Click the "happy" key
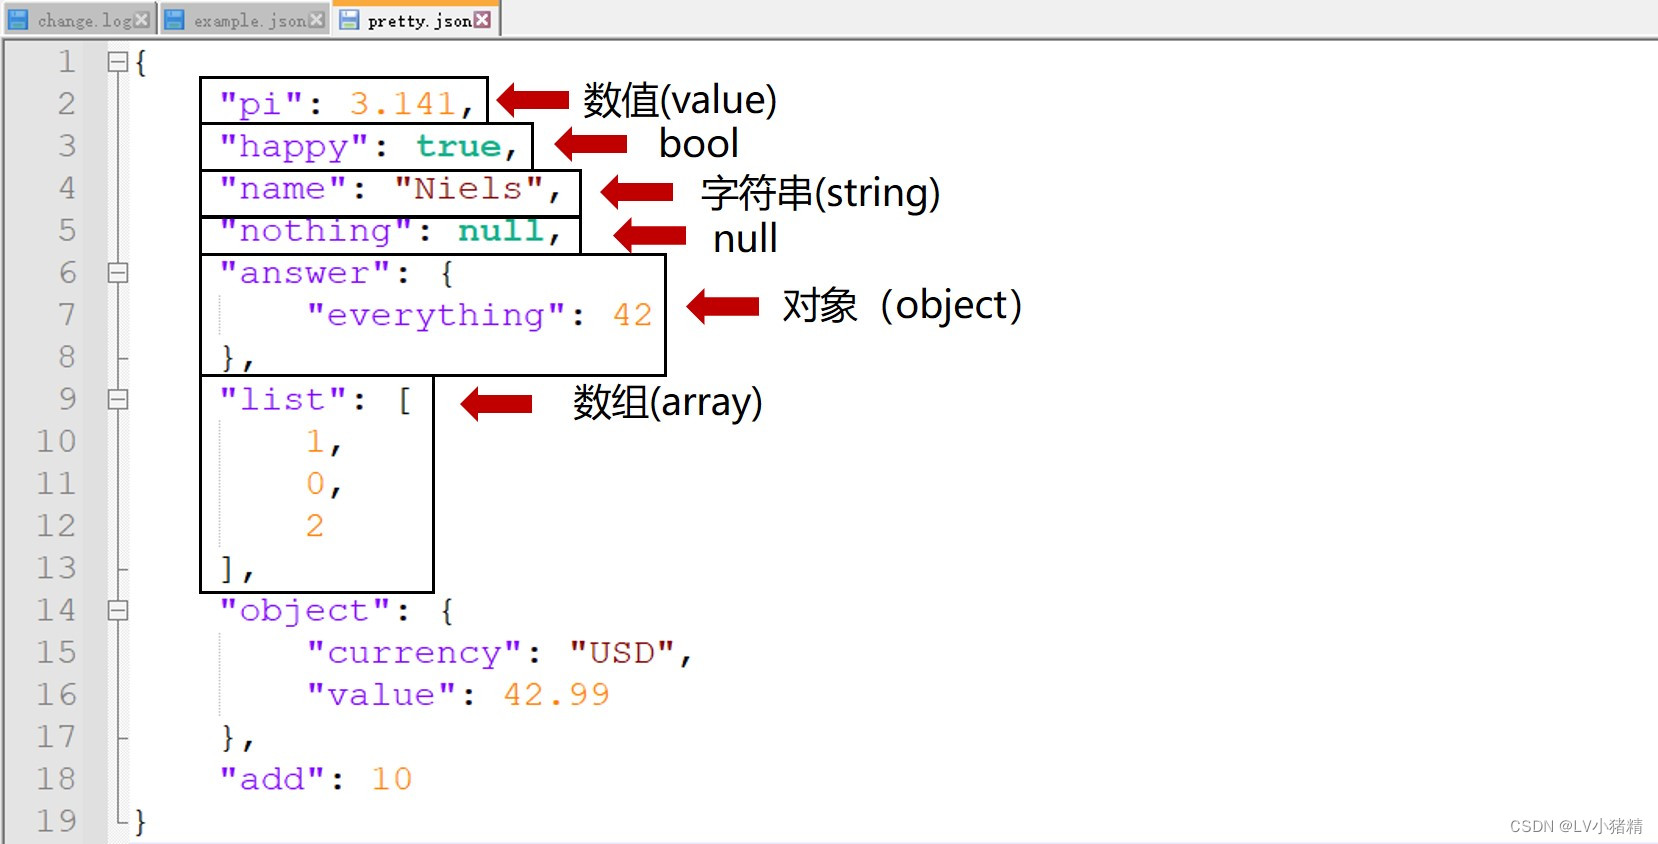This screenshot has height=844, width=1658. [294, 147]
